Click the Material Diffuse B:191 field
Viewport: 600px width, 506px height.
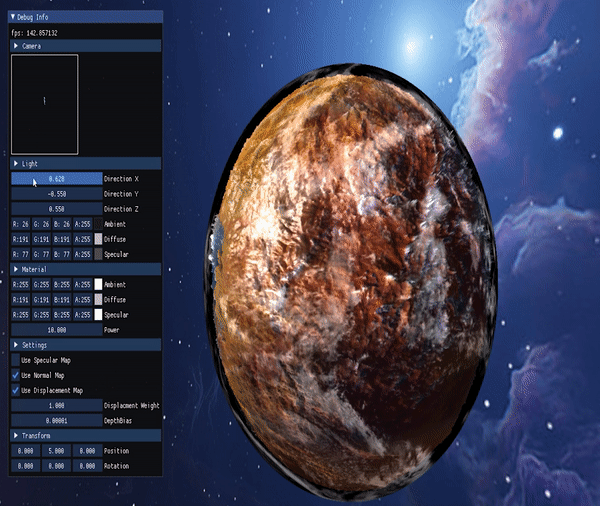[62, 300]
